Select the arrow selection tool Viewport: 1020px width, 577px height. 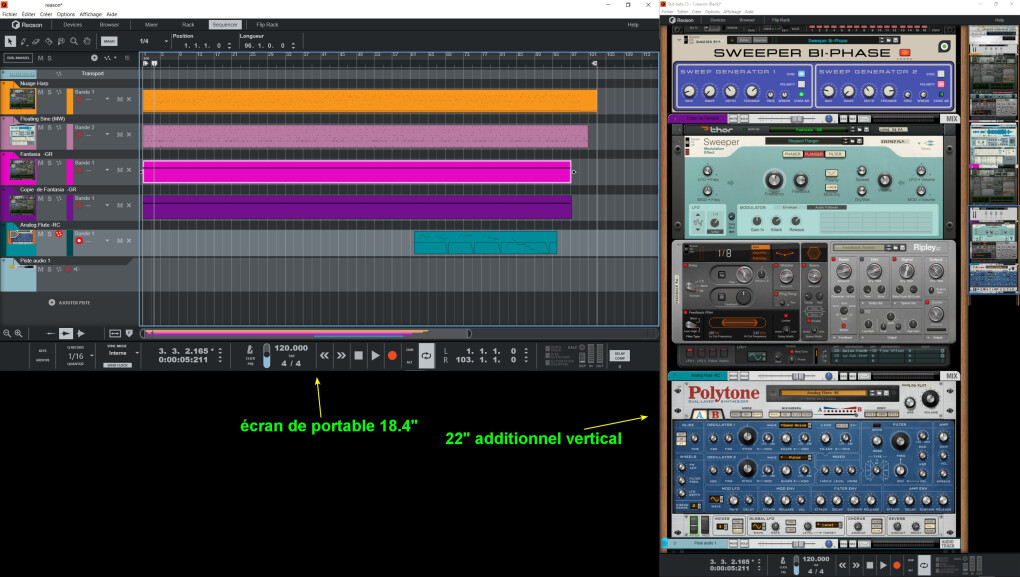pyautogui.click(x=10, y=41)
